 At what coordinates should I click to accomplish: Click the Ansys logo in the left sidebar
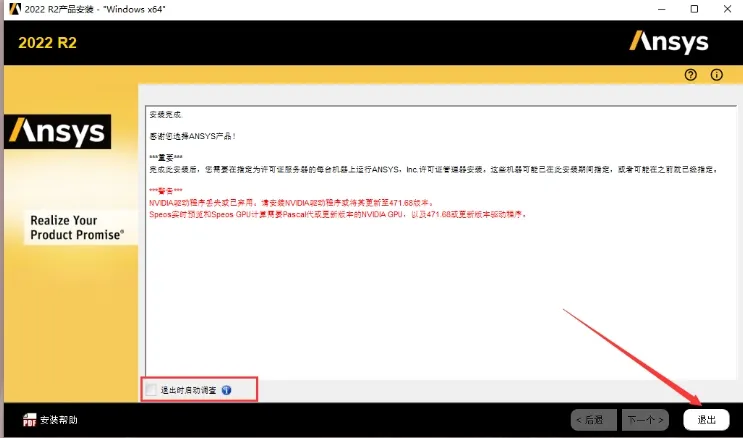(57, 131)
